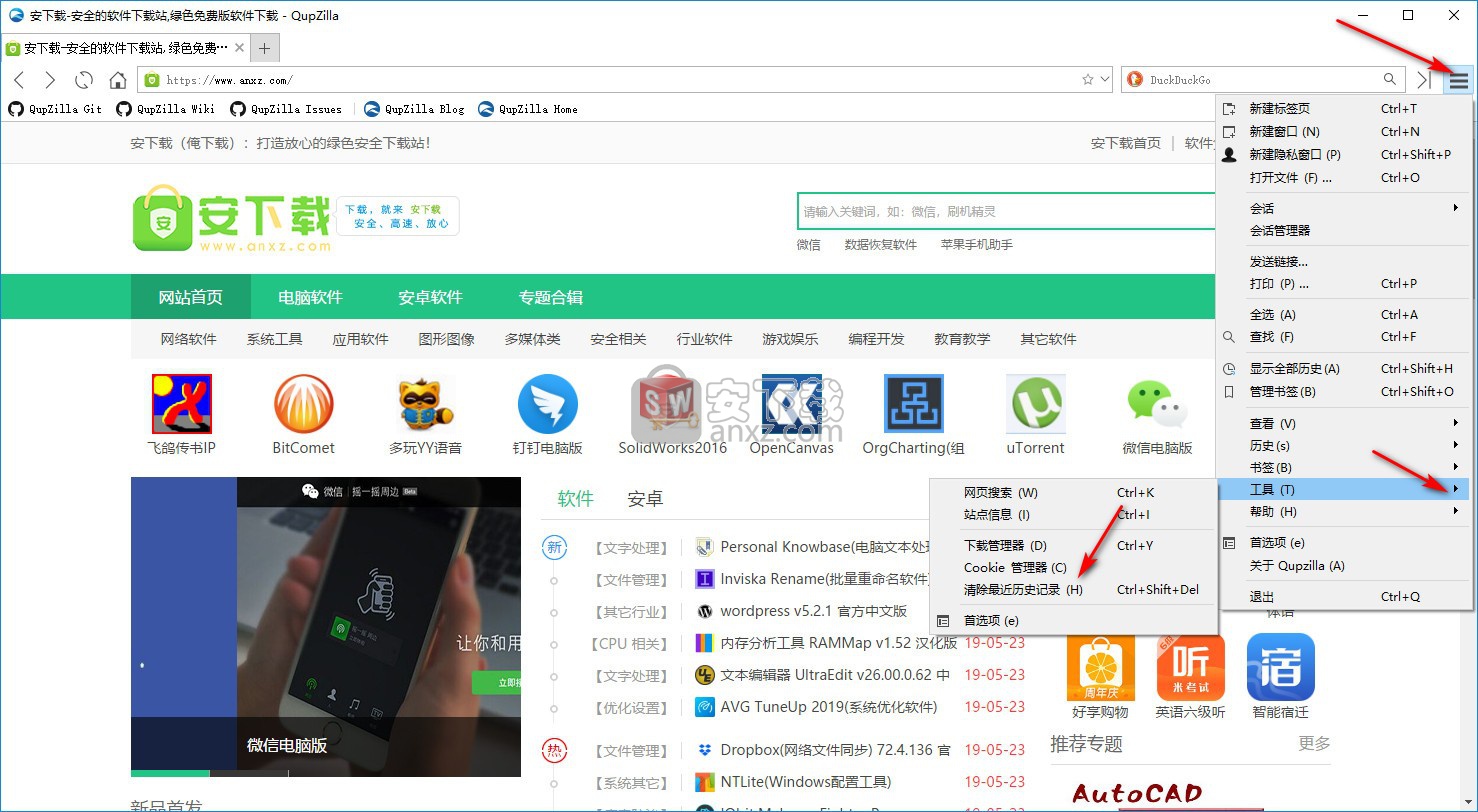Bookmark the page with the star icon

click(1088, 79)
